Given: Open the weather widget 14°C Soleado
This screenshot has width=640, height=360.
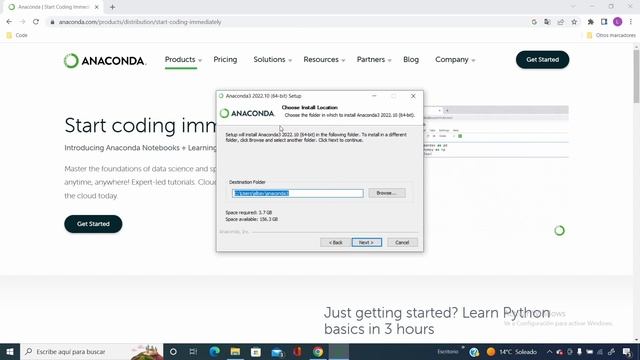Looking at the screenshot, I should coord(511,351).
